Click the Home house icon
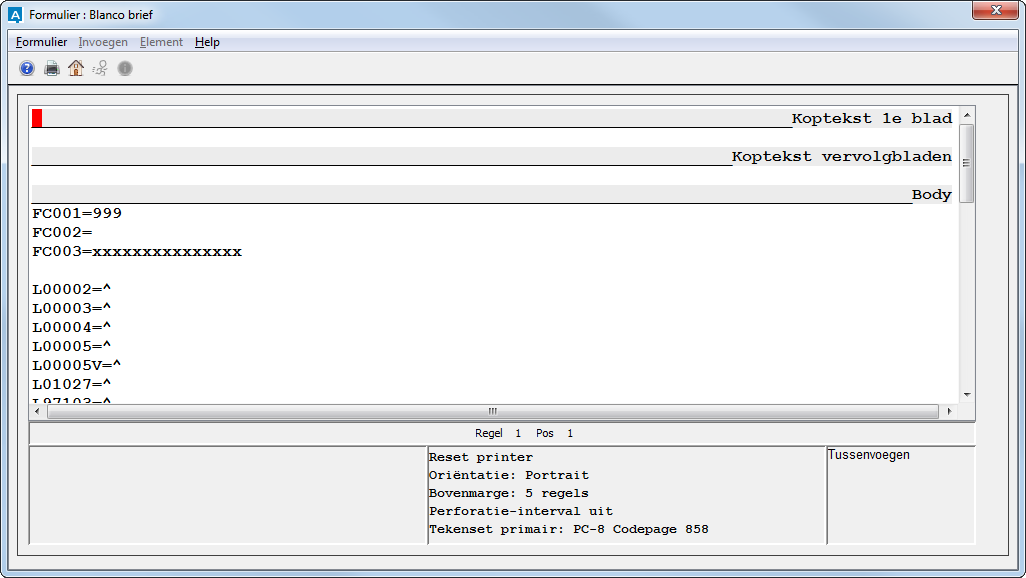1026x578 pixels. pos(76,68)
